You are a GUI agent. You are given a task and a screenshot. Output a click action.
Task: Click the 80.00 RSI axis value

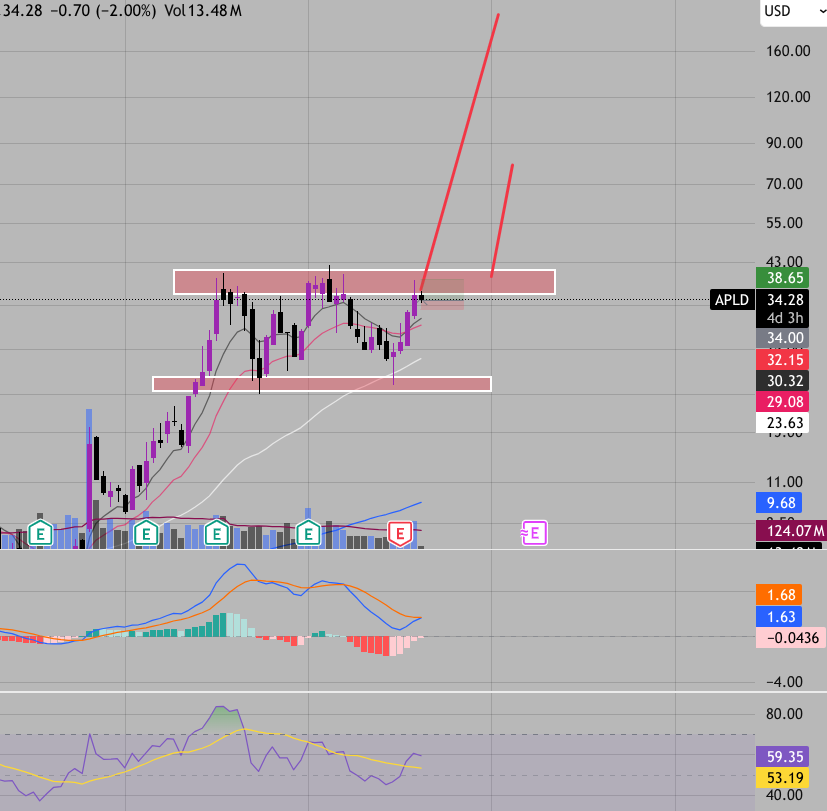click(x=784, y=714)
